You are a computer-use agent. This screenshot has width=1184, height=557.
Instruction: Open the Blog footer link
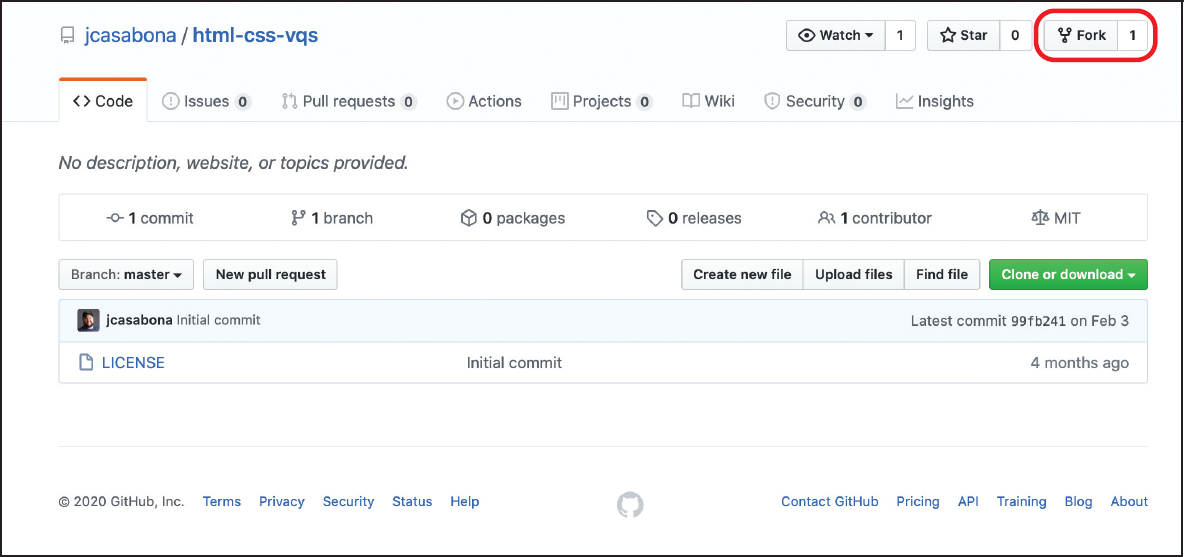click(1078, 501)
